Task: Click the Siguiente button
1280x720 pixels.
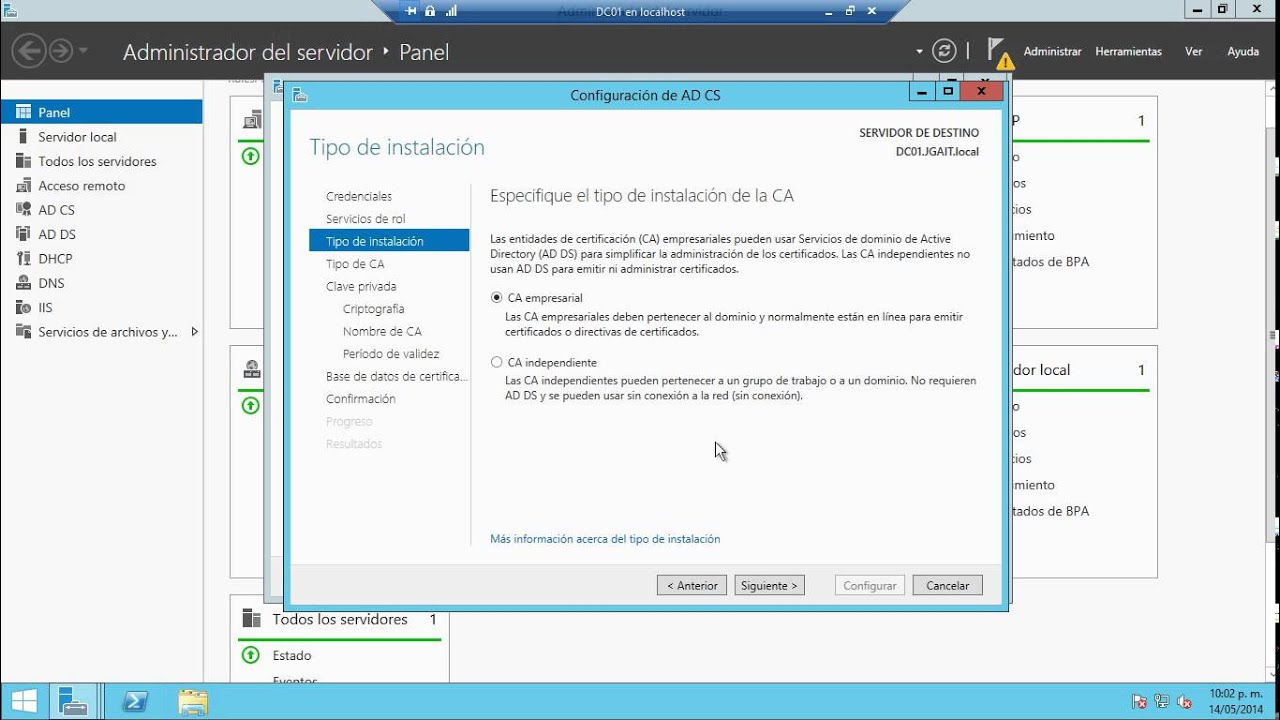Action: 770,586
